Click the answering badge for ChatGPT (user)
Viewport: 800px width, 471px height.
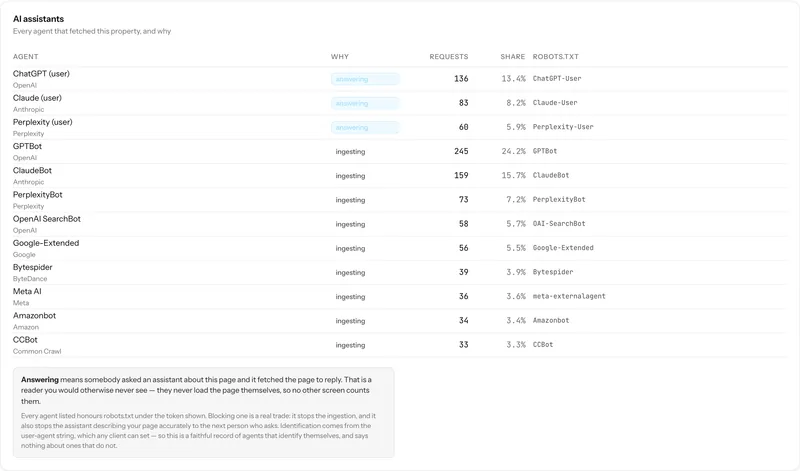coord(365,79)
